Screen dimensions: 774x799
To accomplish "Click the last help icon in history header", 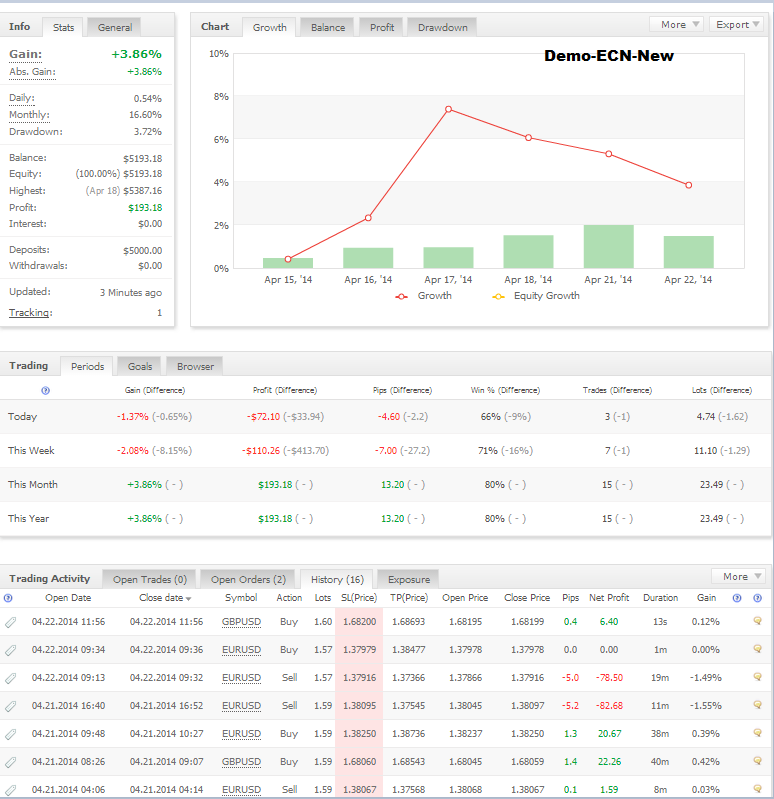I will click(758, 598).
